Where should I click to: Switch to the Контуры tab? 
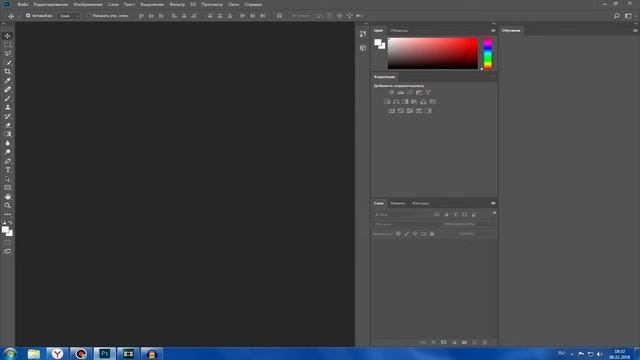tap(420, 203)
